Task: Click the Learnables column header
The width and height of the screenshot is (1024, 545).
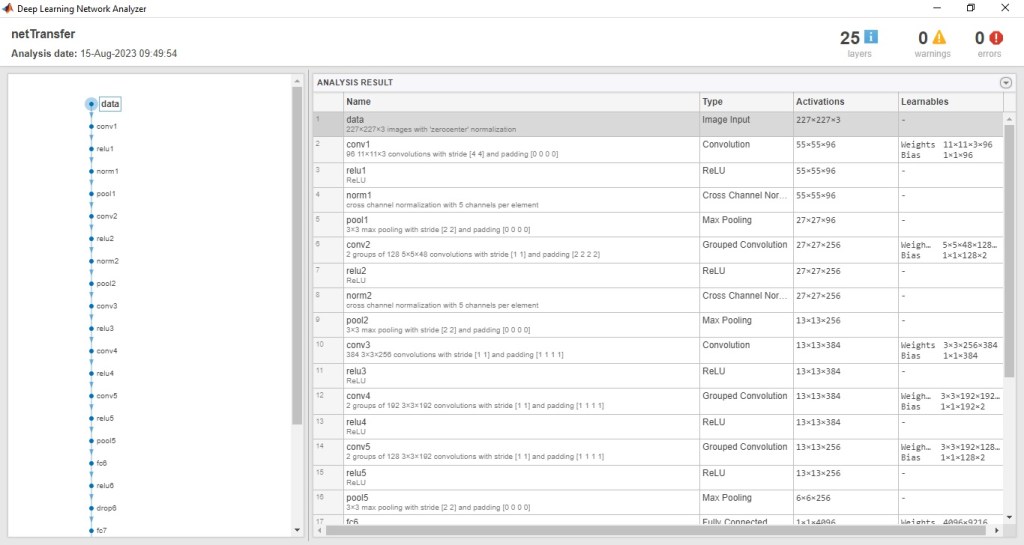Action: (948, 102)
